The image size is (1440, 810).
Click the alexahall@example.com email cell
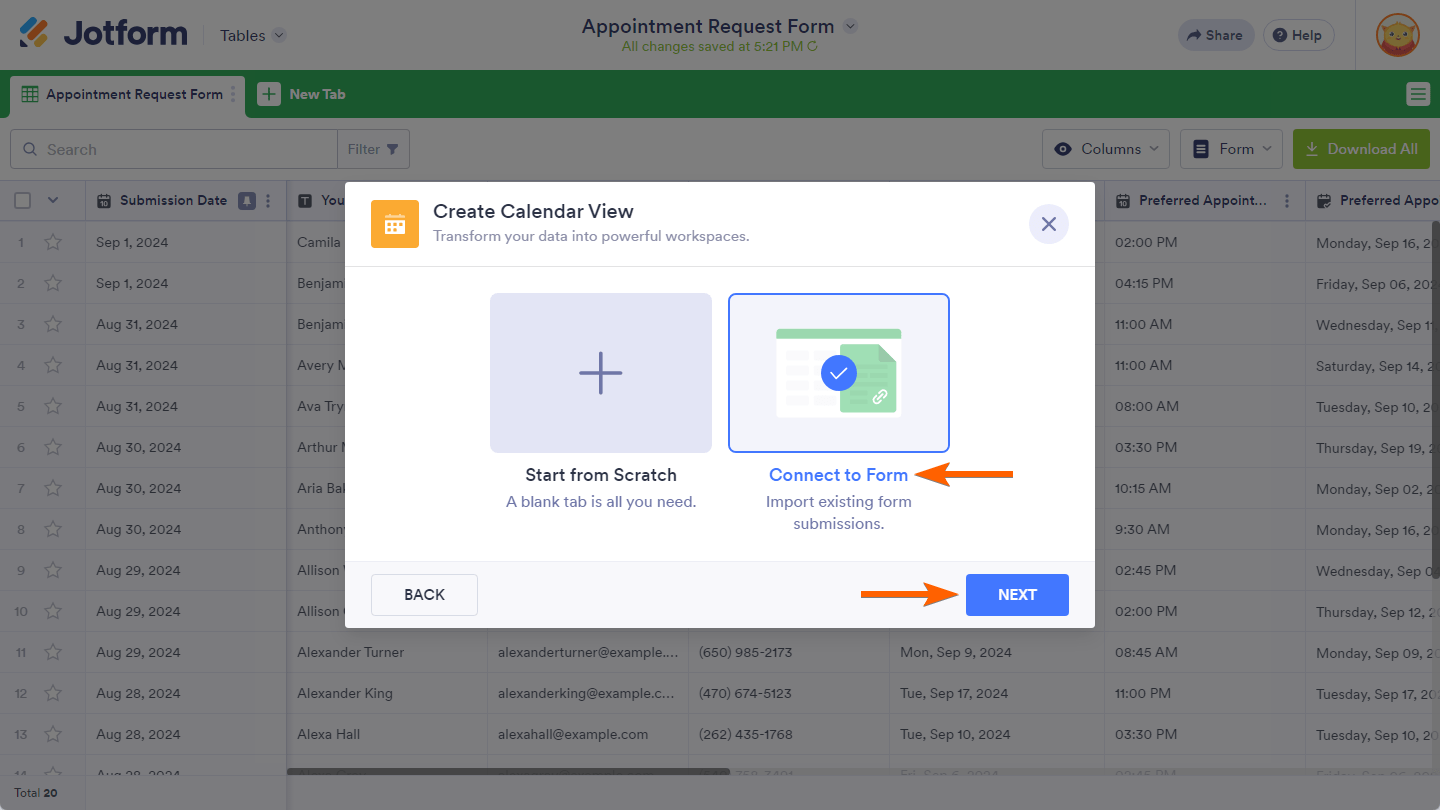(x=588, y=734)
